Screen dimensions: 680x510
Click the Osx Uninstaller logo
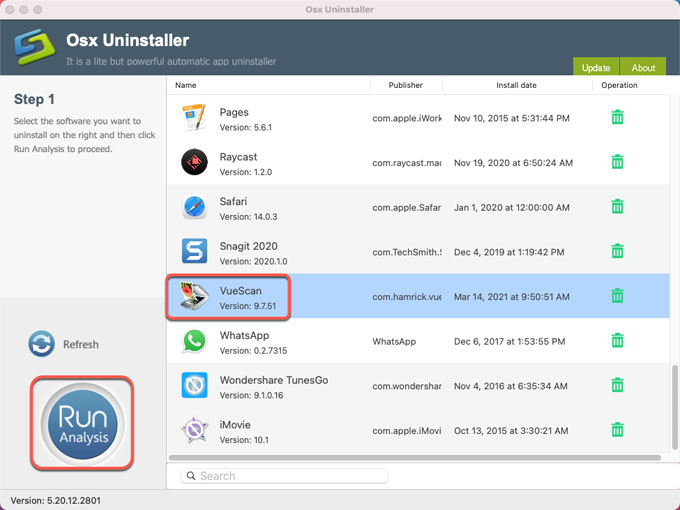click(x=35, y=47)
